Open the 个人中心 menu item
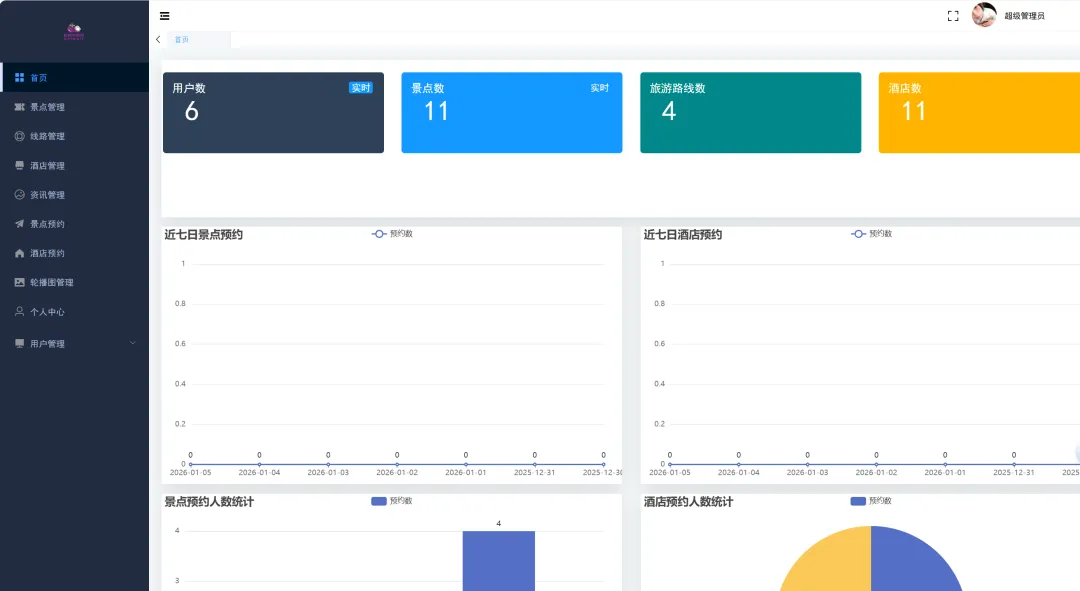This screenshot has height=591, width=1080. point(74,312)
